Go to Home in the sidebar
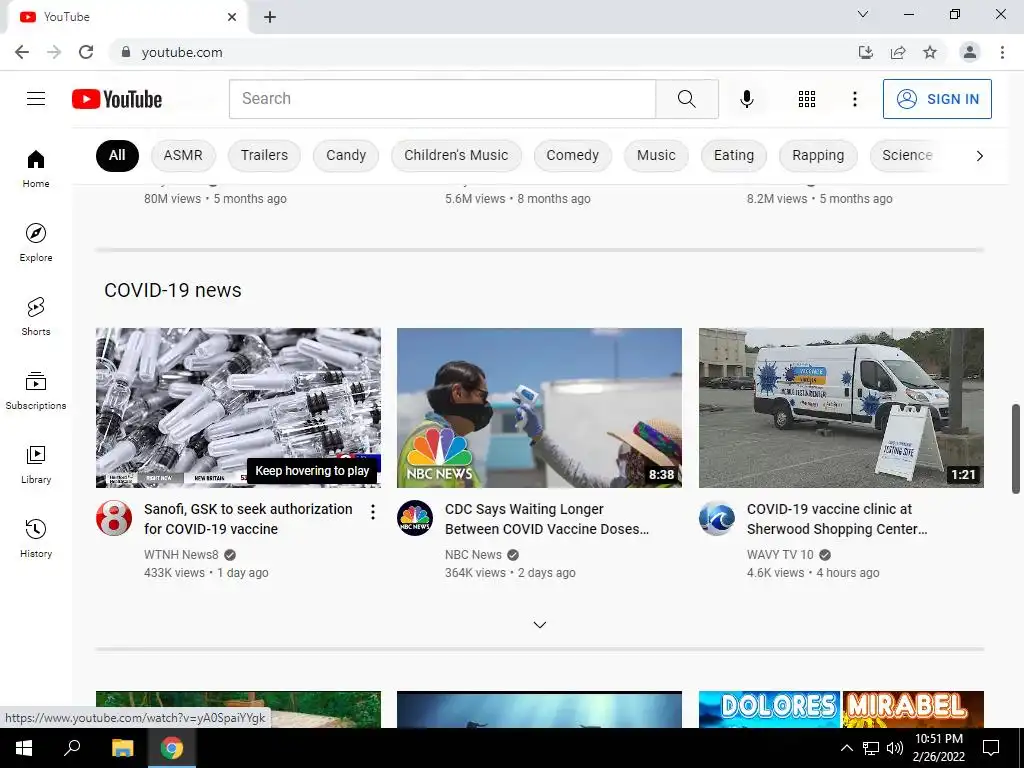The width and height of the screenshot is (1024, 768). [36, 169]
